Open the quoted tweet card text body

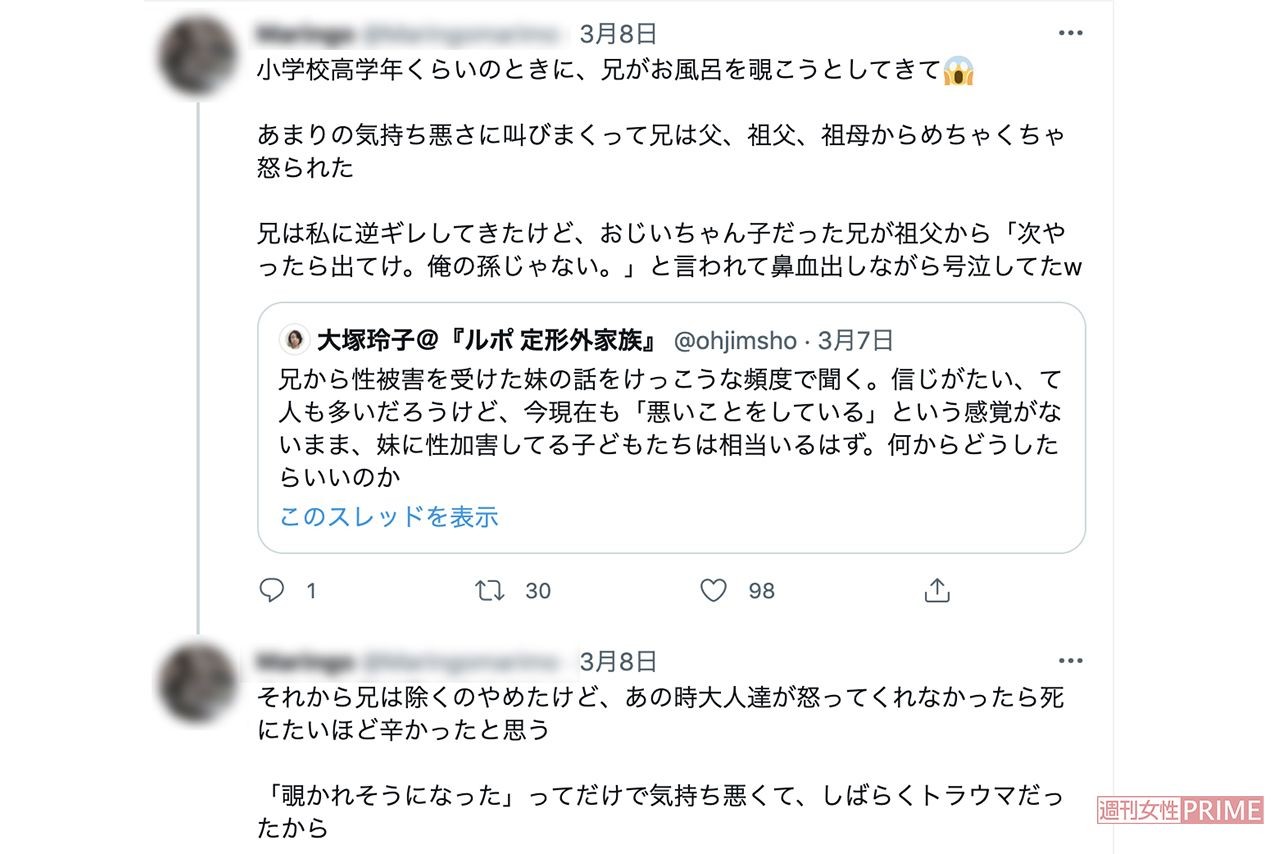(668, 427)
